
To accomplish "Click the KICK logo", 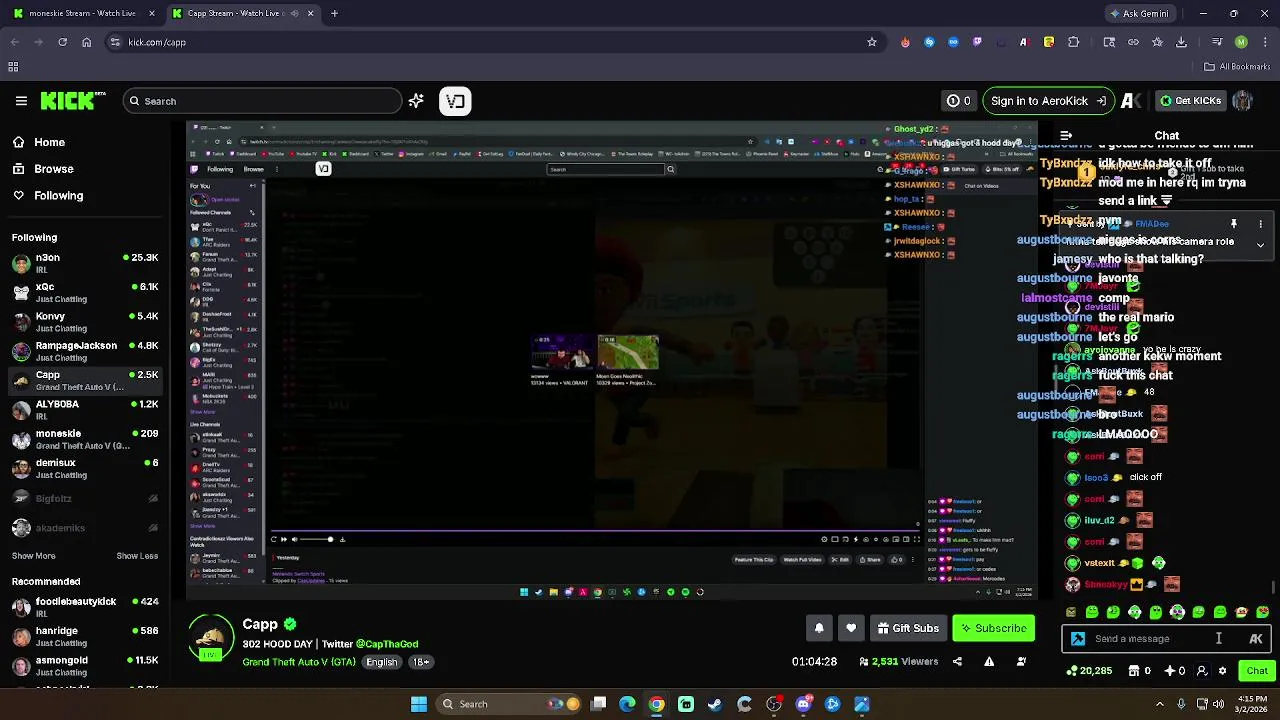I will pos(73,101).
